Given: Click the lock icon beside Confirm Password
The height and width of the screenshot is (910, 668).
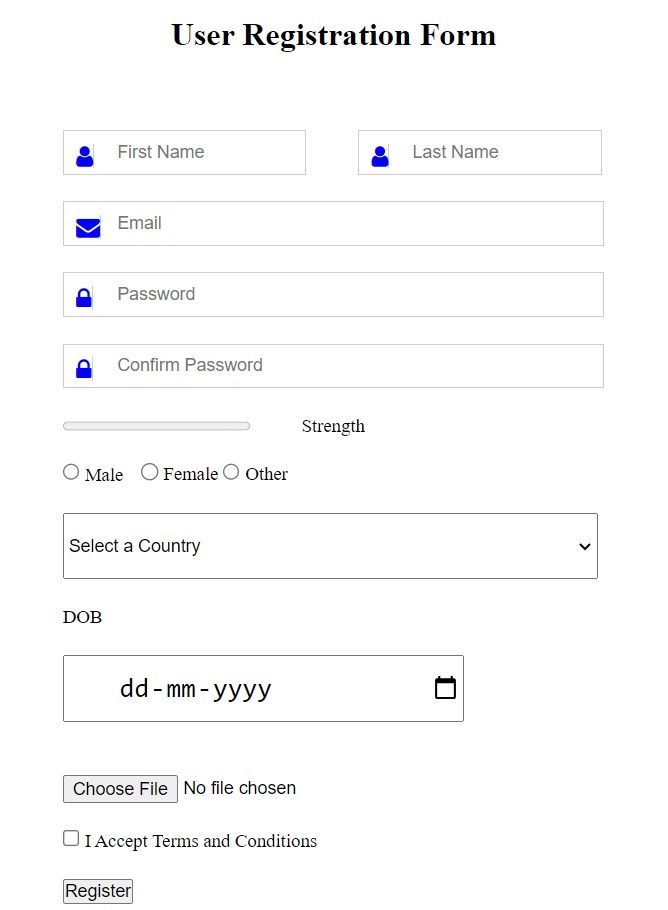Looking at the screenshot, I should [x=84, y=369].
